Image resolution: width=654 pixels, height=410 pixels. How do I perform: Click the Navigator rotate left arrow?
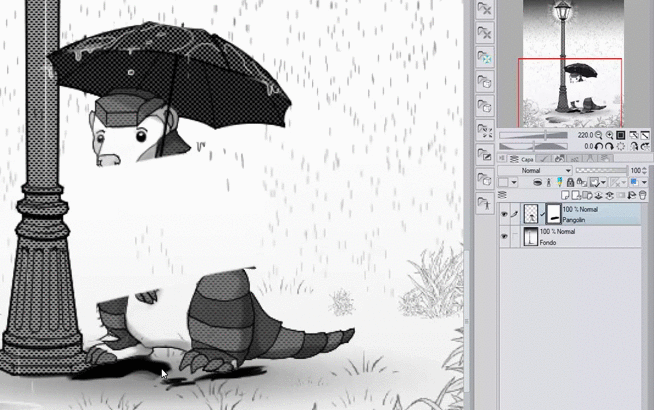599,146
